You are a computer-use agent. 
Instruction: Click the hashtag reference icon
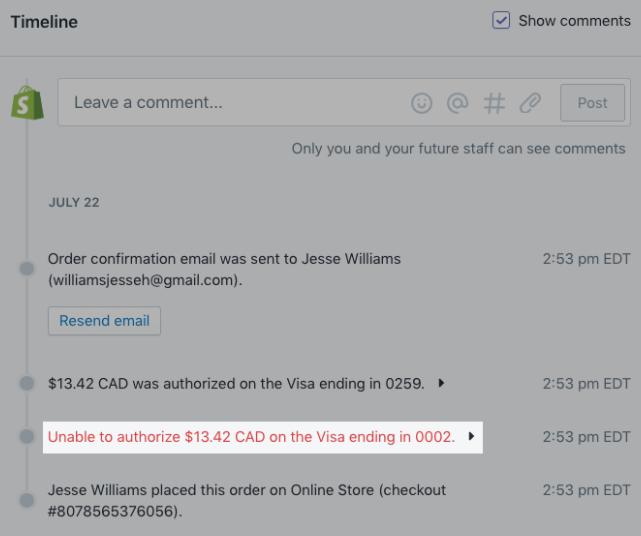494,103
